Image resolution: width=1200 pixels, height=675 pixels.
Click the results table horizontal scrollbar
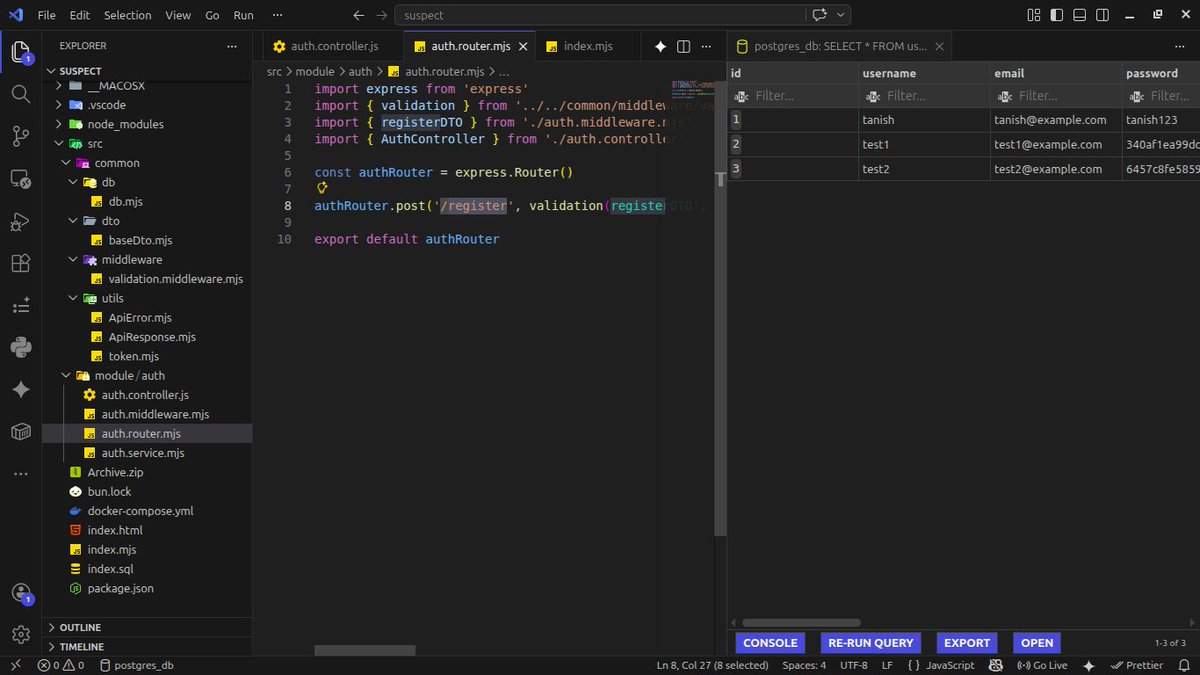(800, 622)
